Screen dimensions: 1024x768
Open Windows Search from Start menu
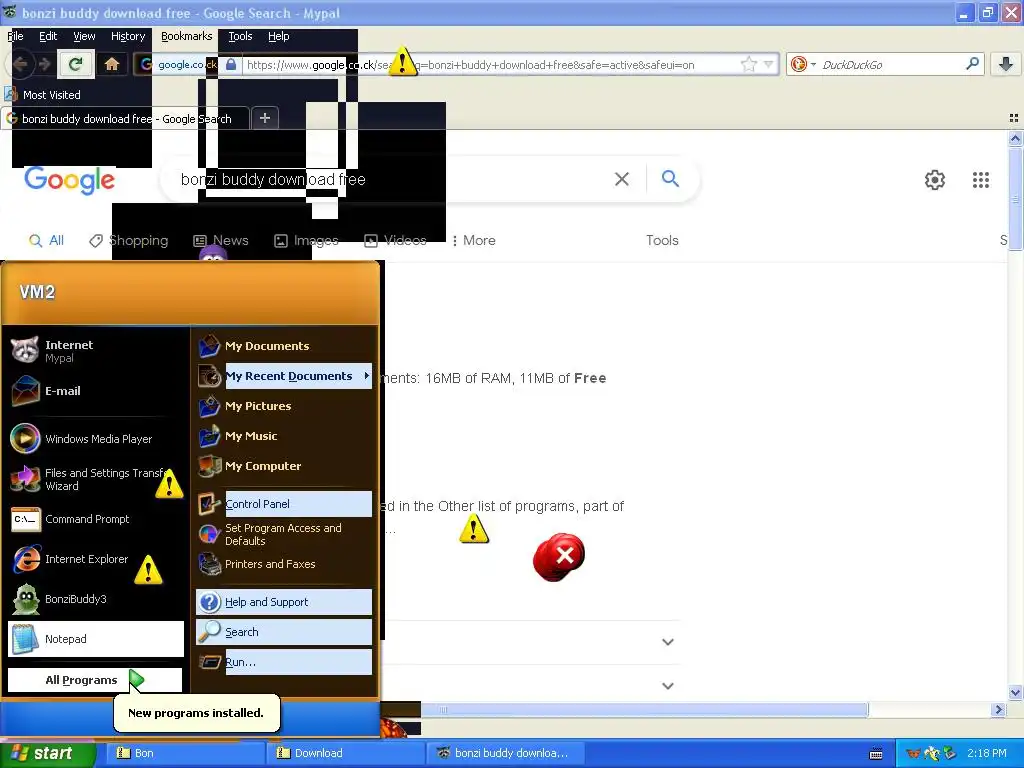point(284,632)
